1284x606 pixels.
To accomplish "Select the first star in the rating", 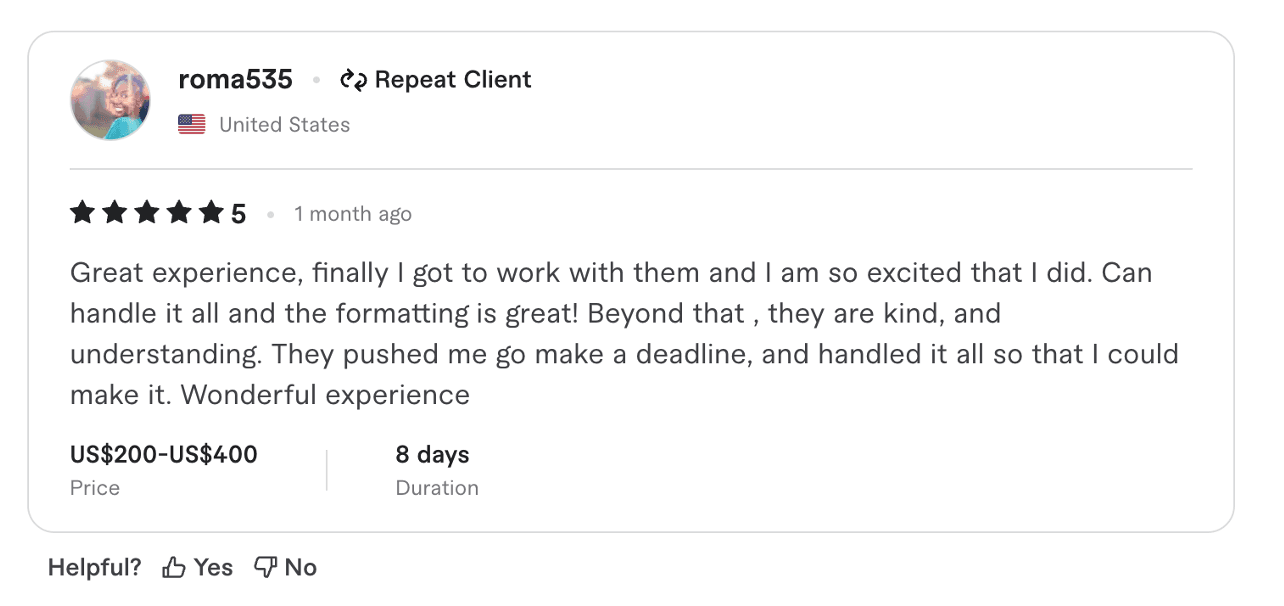I will (82, 212).
